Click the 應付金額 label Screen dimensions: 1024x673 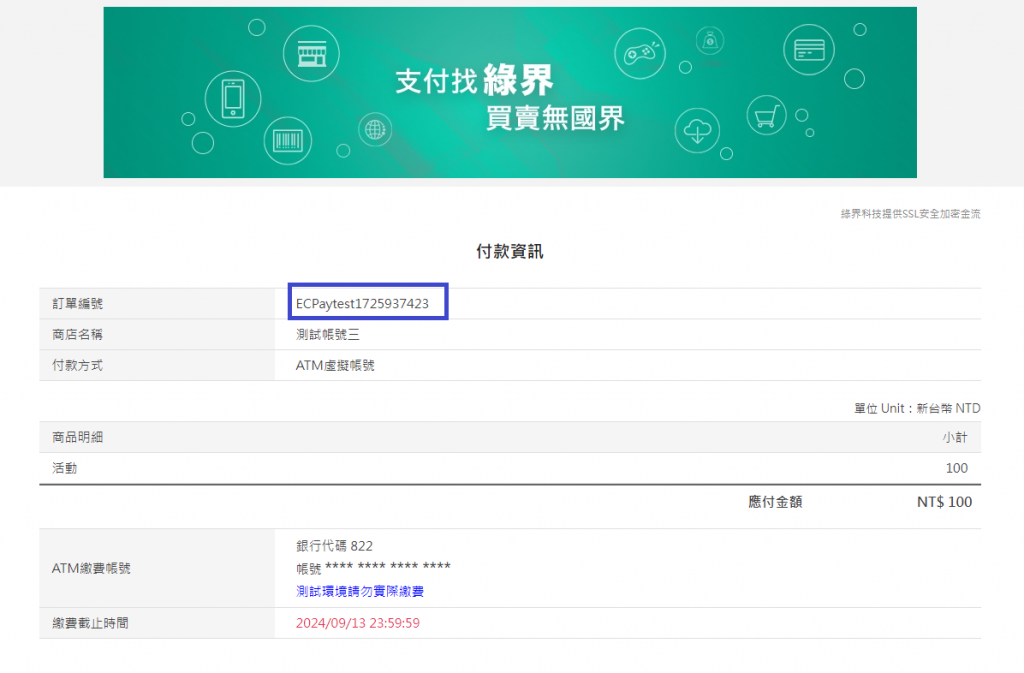click(775, 502)
